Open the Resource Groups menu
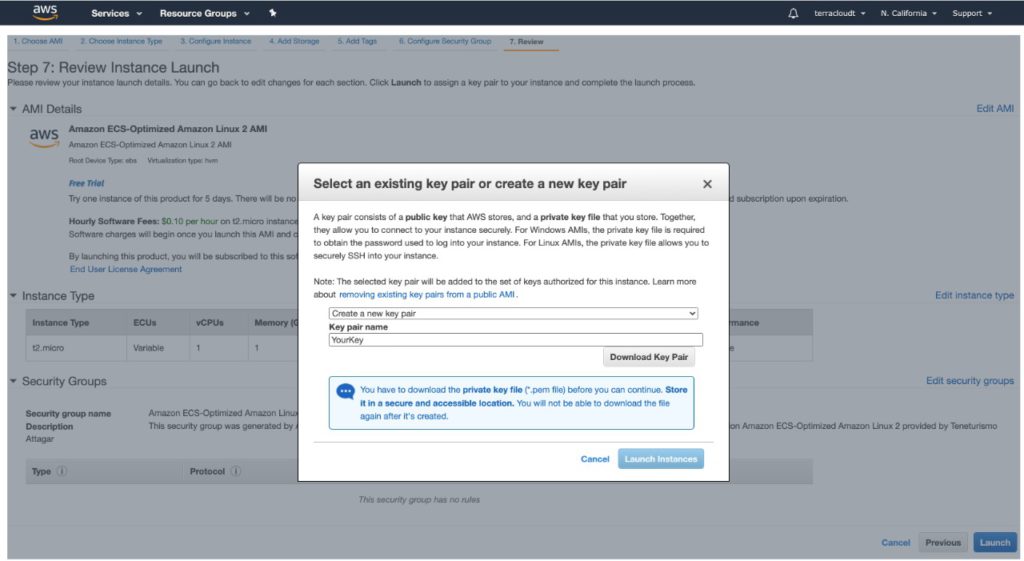Screen dimensions: 1024x561 point(205,13)
